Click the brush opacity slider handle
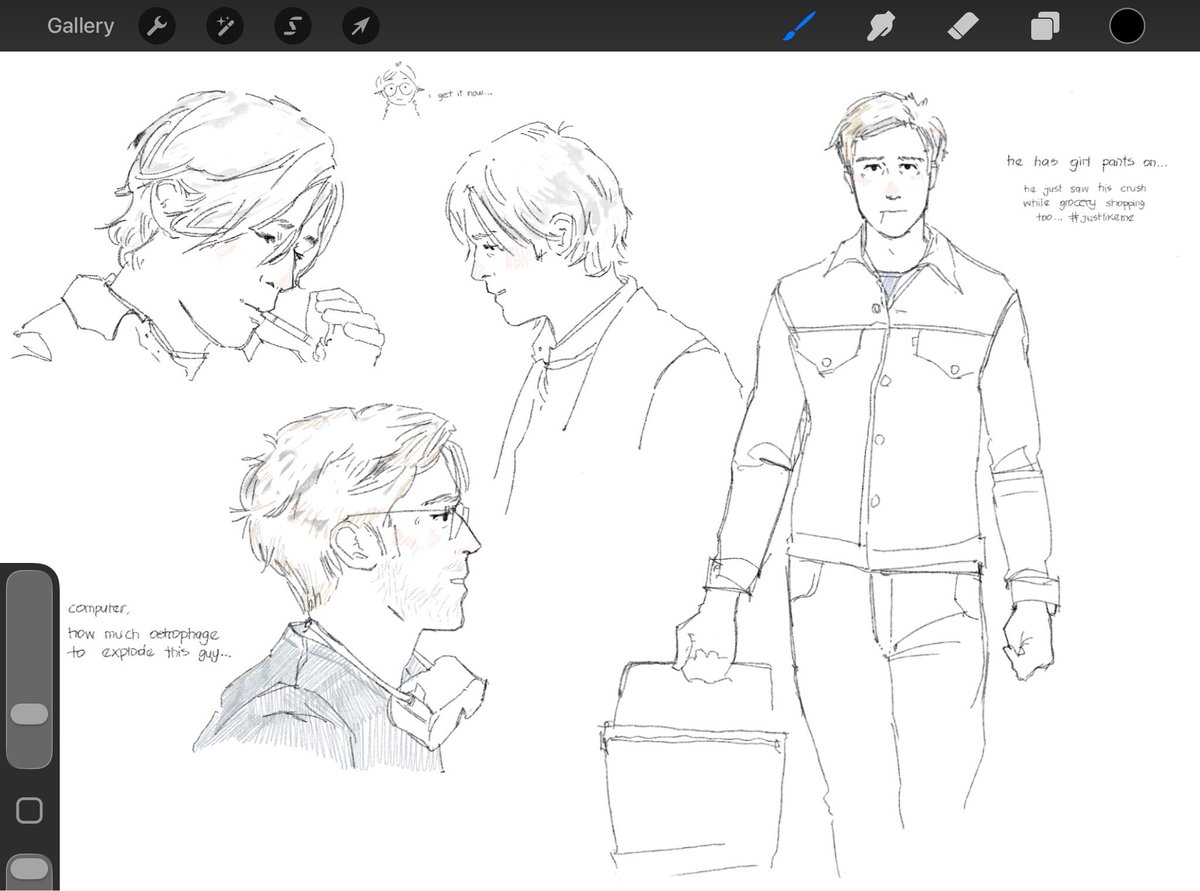 click(29, 867)
